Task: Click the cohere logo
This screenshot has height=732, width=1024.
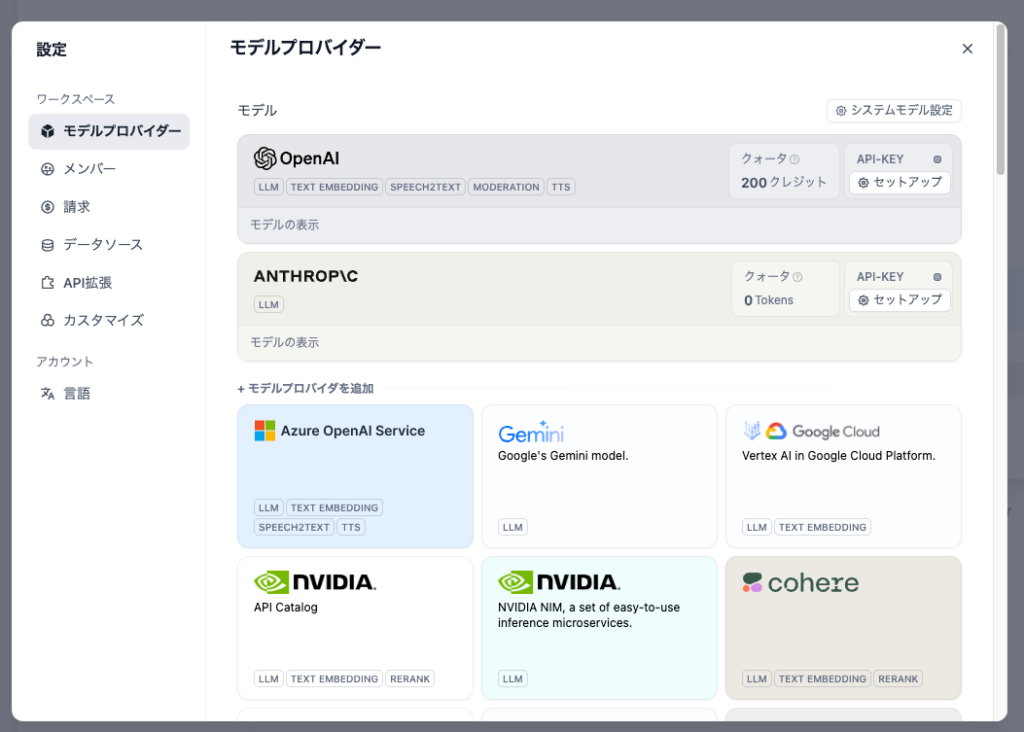Action: click(801, 582)
